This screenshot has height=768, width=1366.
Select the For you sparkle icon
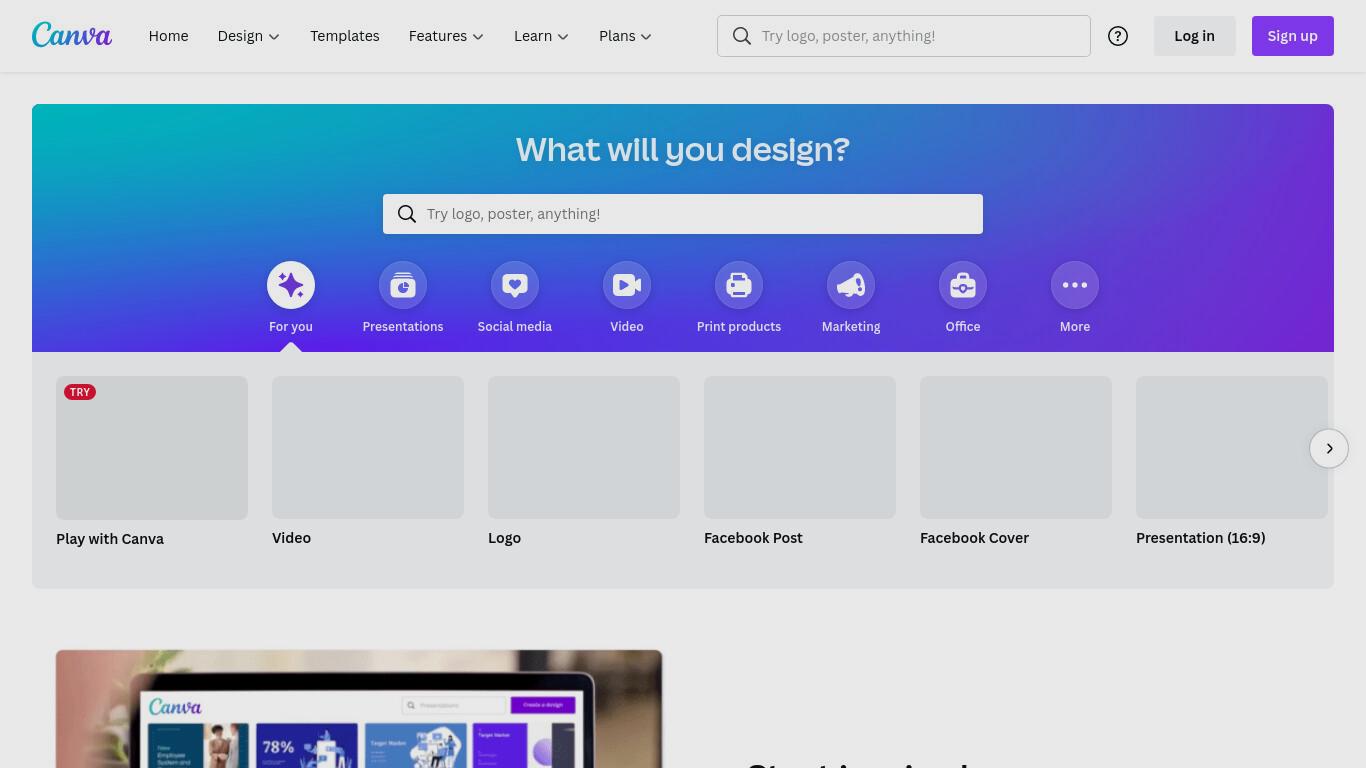pyautogui.click(x=291, y=285)
